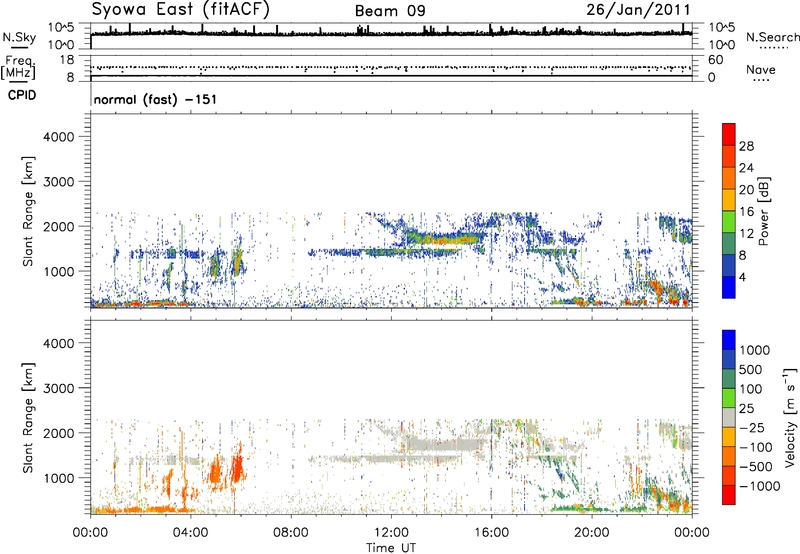Click the '1000' tick on the Velocity colorbar
The height and width of the screenshot is (554, 800).
(x=755, y=350)
